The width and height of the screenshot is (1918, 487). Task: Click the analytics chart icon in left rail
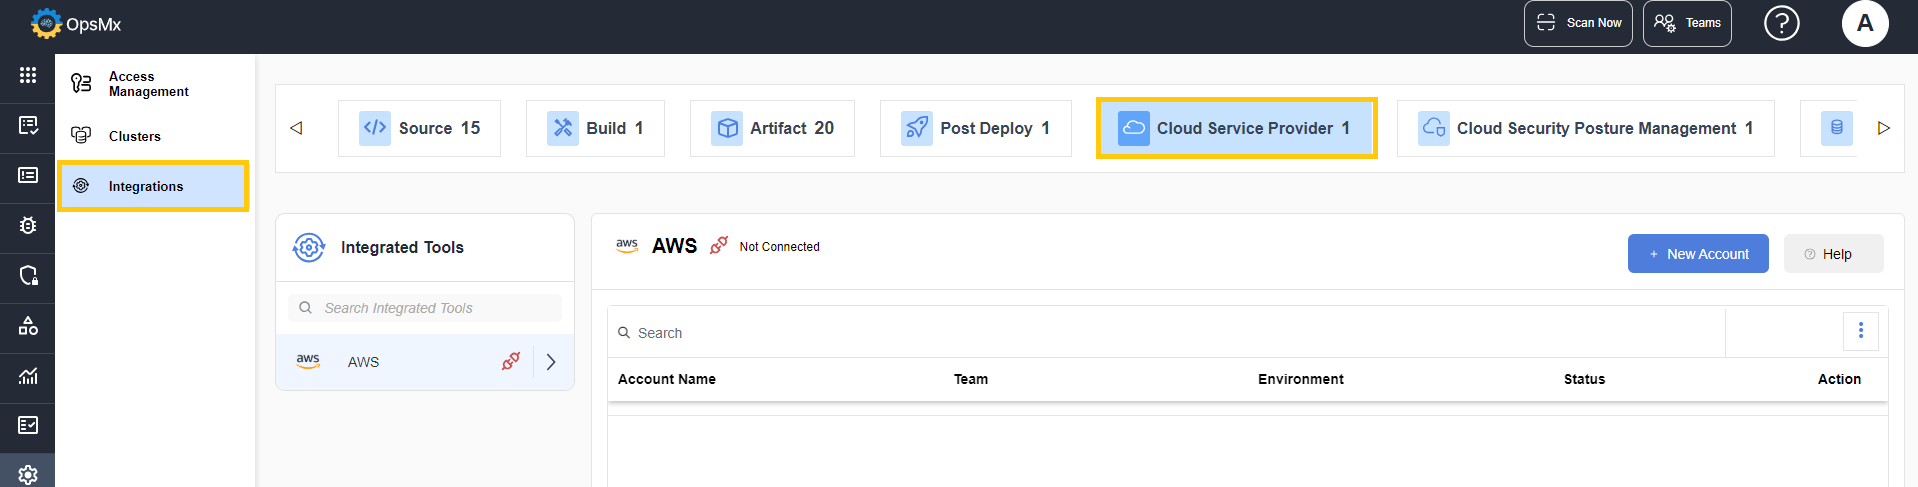click(x=28, y=376)
